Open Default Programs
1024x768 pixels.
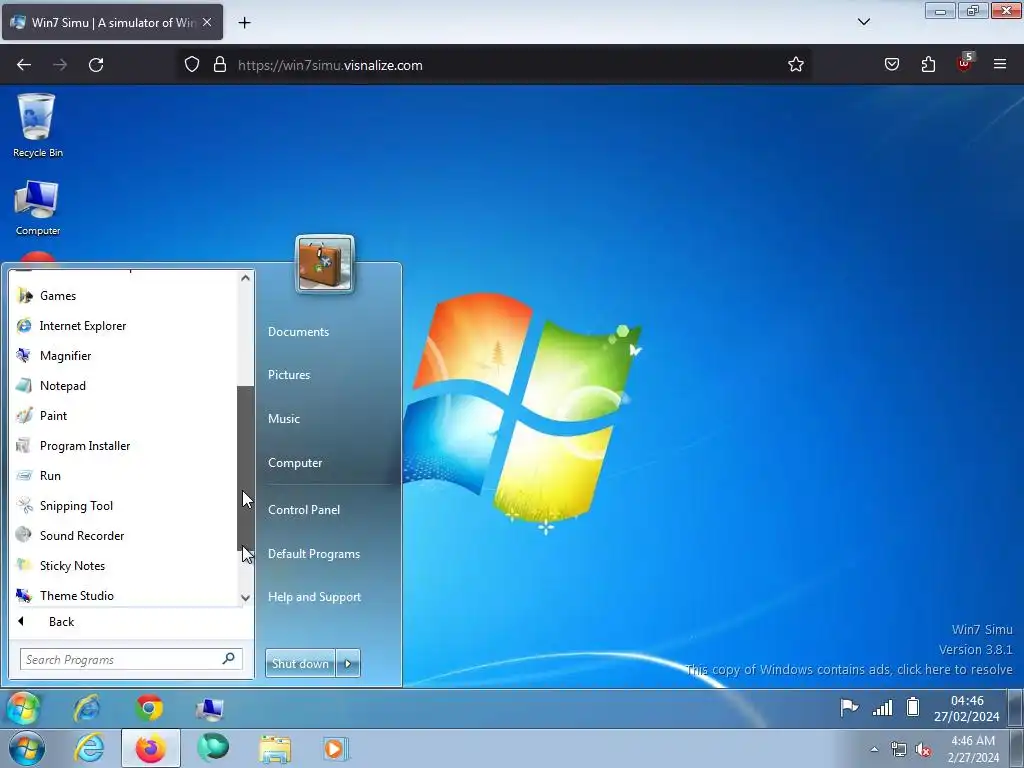[313, 554]
